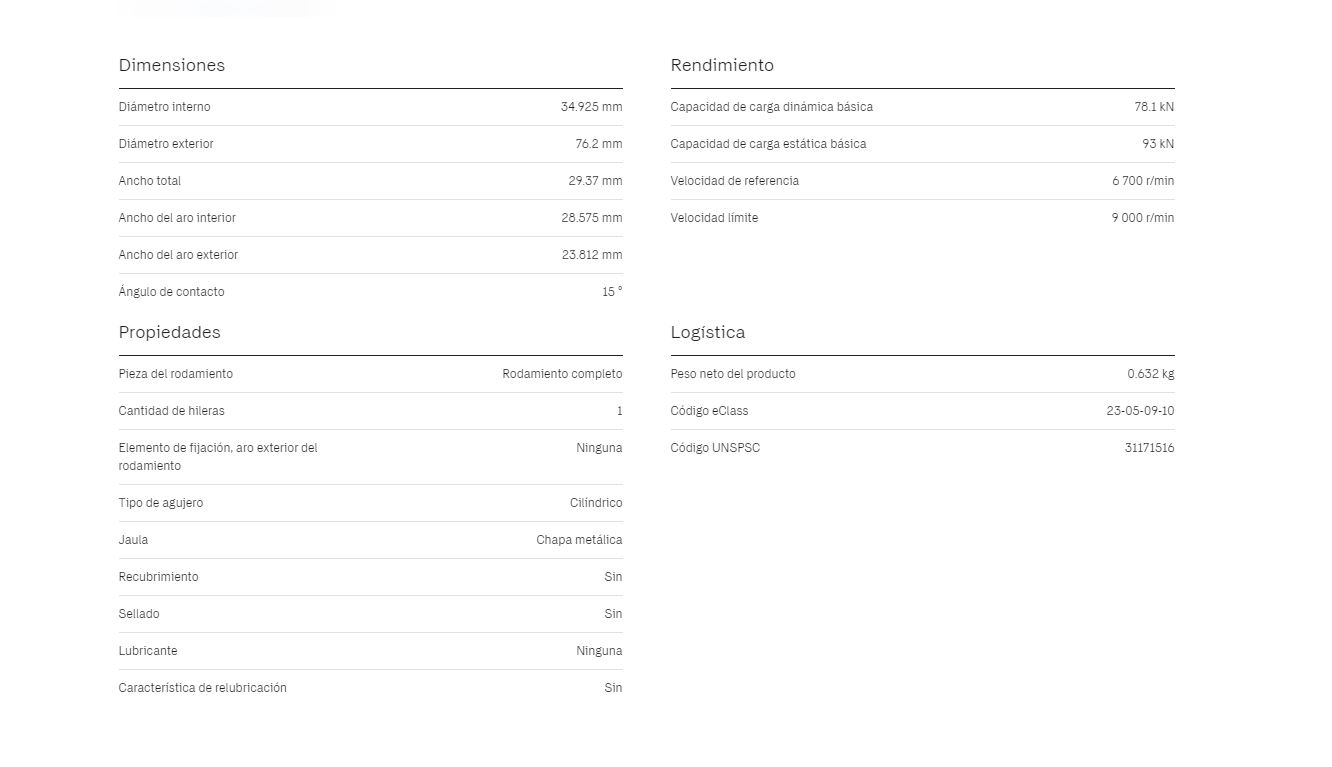Screen dimensions: 1332x767
Task: Click the Diámetro interno label
Action: 164,107
